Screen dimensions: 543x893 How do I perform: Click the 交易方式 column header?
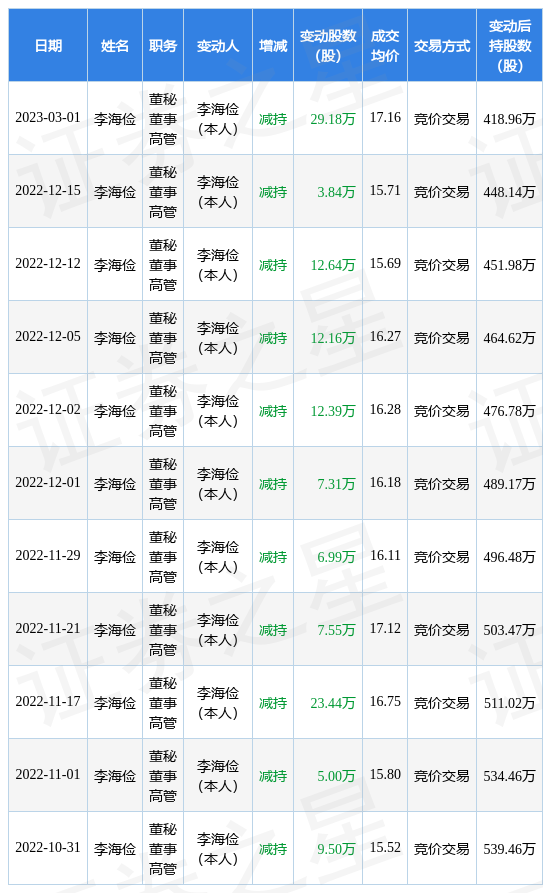click(442, 46)
